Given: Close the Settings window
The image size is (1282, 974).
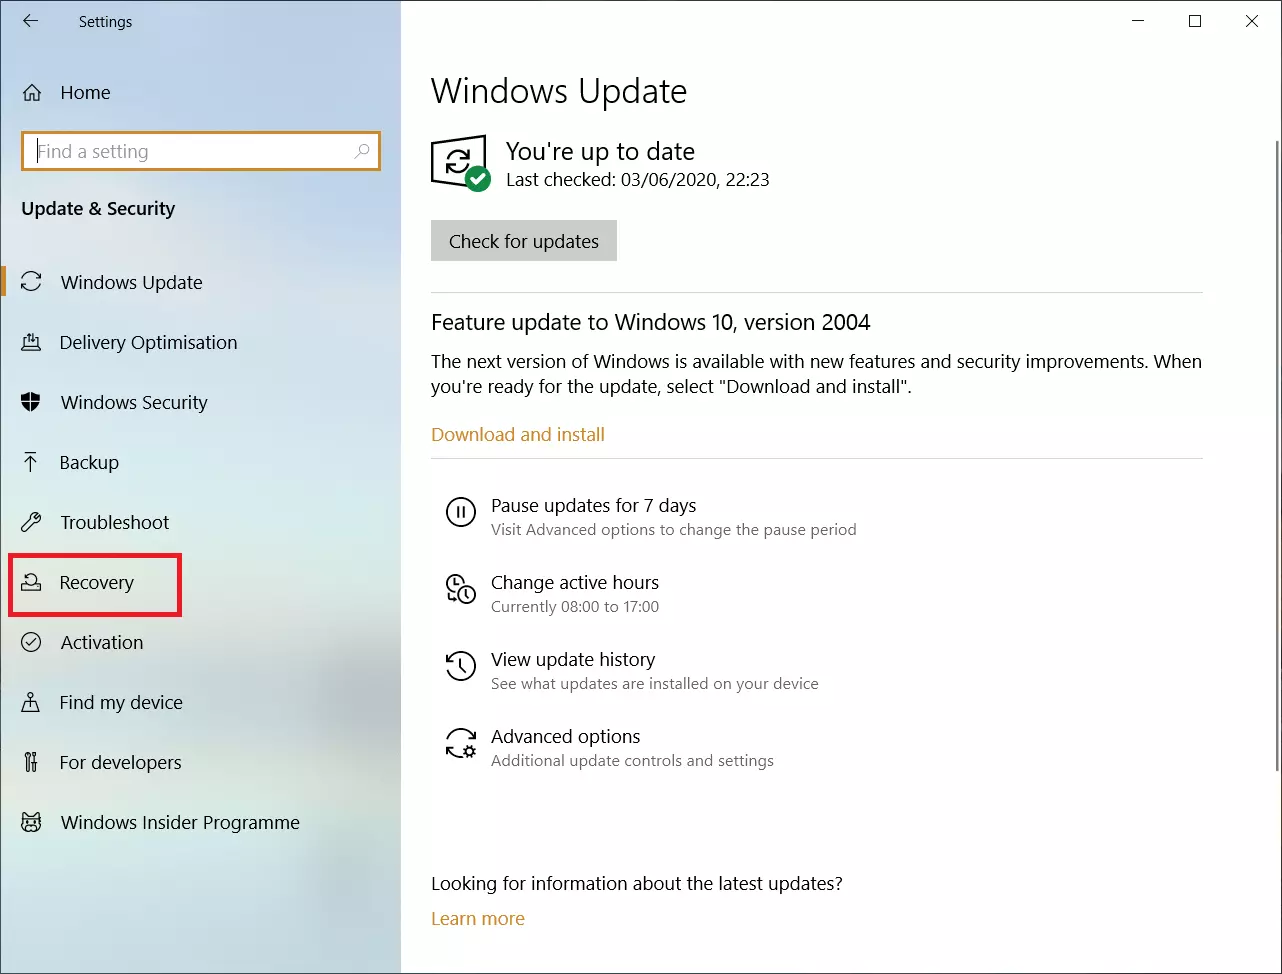Looking at the screenshot, I should coord(1252,21).
